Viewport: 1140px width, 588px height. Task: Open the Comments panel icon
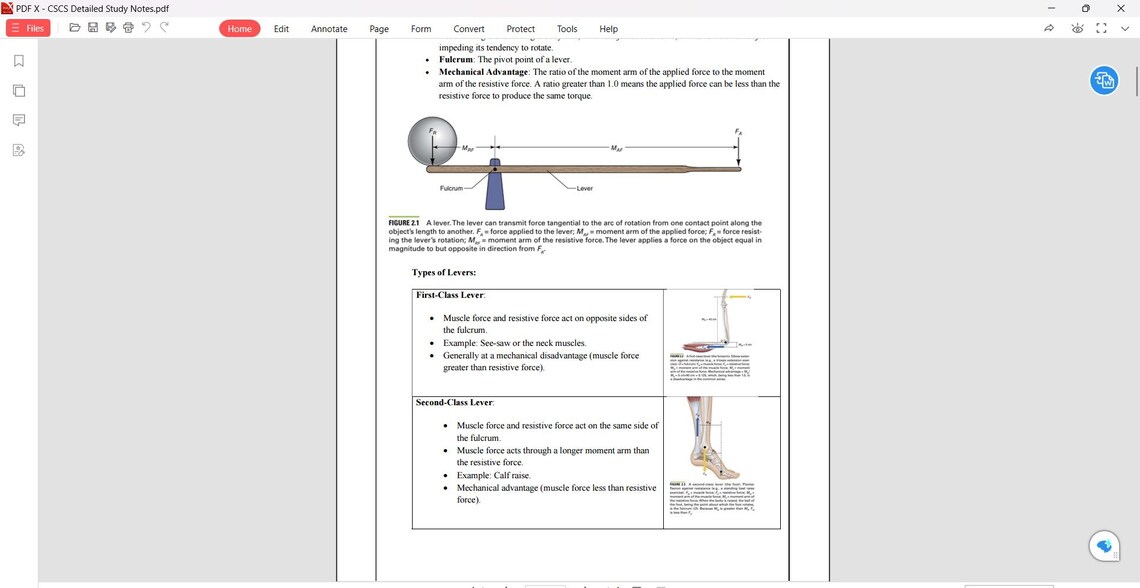tap(18, 119)
